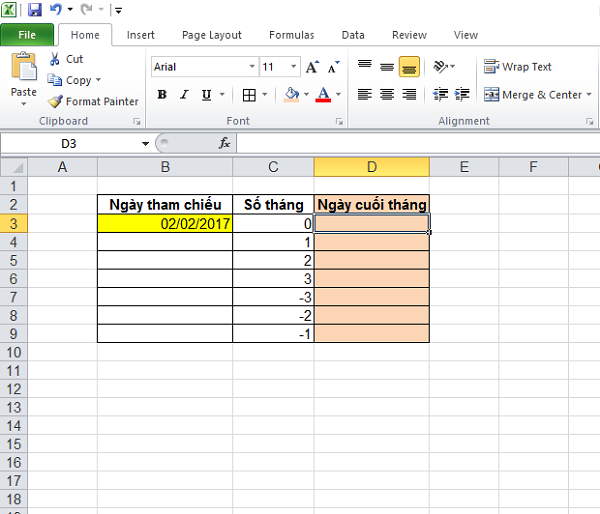Toggle Wrap Text for the cell
This screenshot has width=600, height=514.
(518, 67)
